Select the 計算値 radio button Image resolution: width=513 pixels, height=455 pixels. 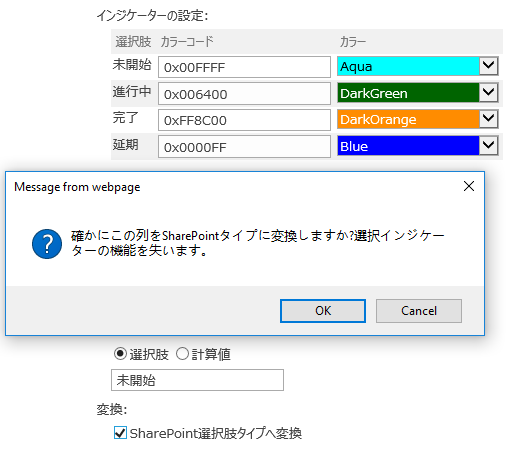click(182, 354)
